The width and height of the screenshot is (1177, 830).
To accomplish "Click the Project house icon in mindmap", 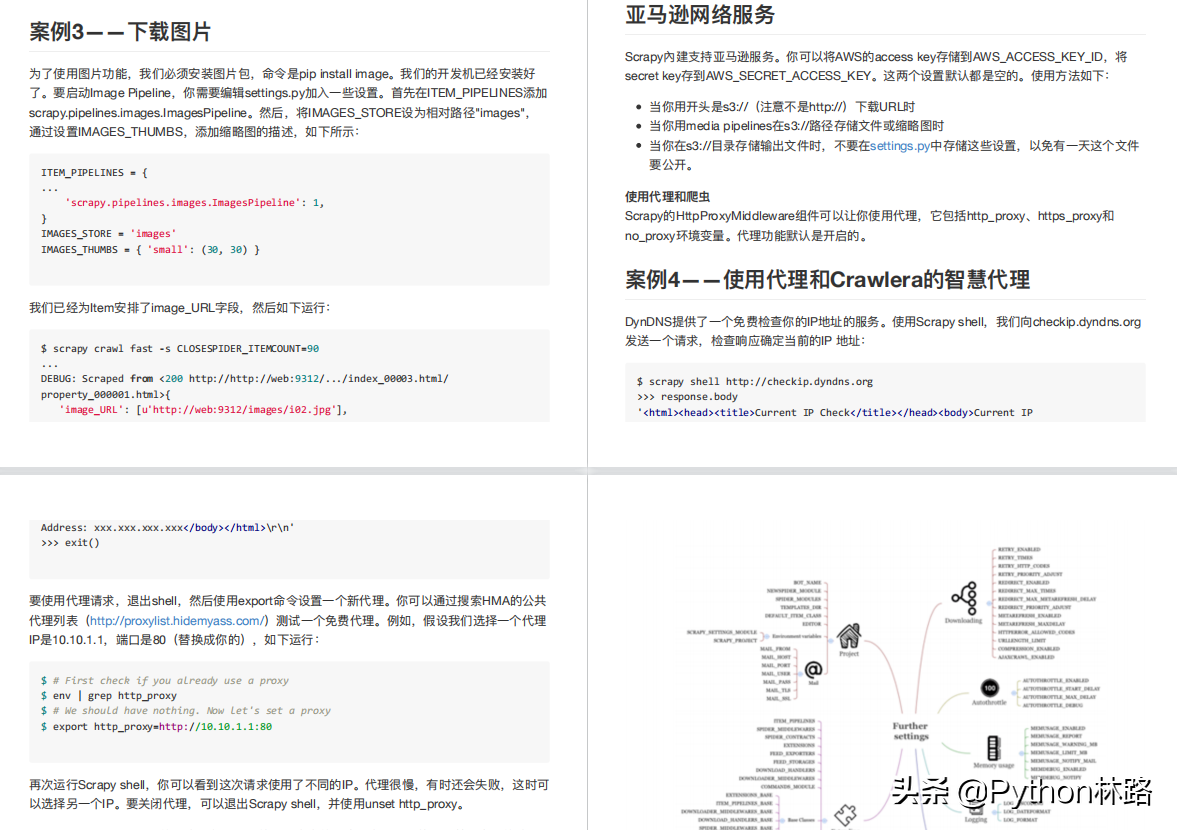I will click(x=849, y=636).
